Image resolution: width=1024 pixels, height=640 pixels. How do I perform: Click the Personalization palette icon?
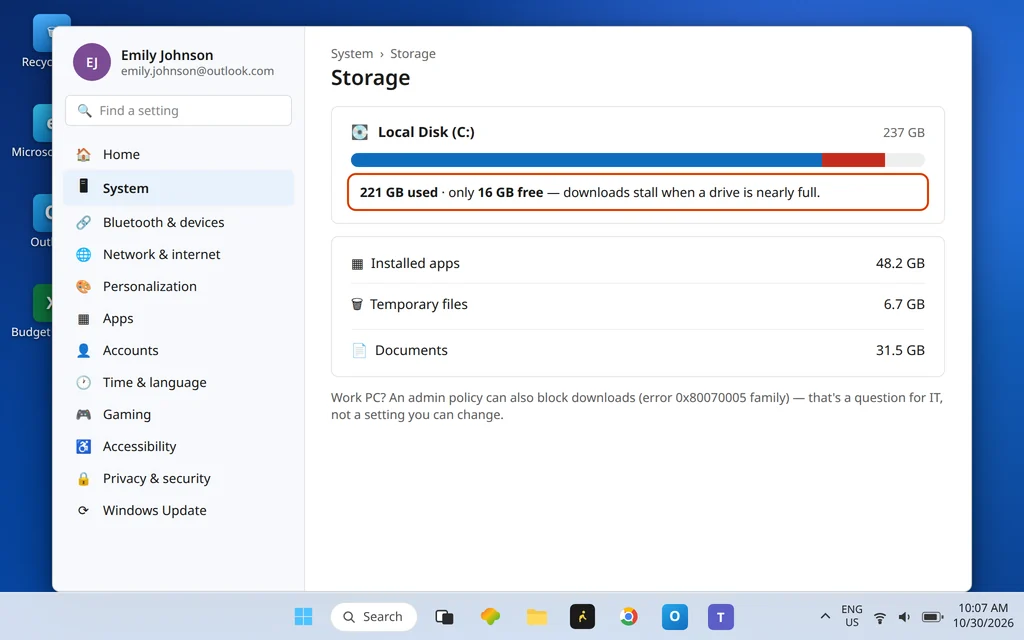[84, 286]
